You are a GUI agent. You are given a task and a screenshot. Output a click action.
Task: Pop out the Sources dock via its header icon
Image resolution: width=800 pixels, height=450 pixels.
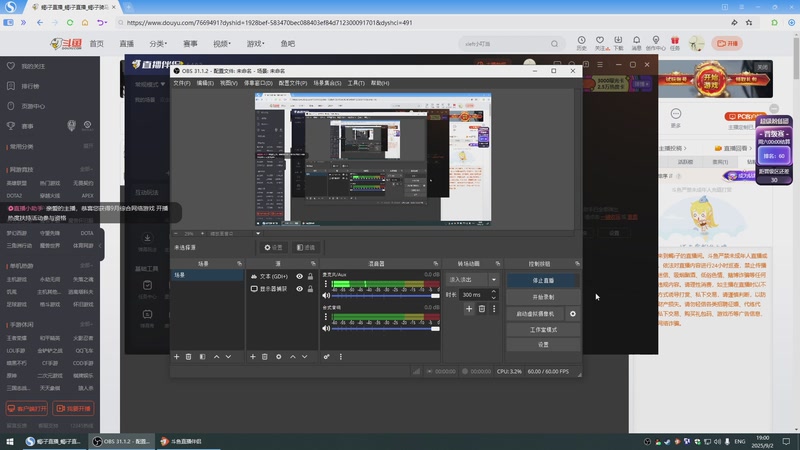pos(313,263)
